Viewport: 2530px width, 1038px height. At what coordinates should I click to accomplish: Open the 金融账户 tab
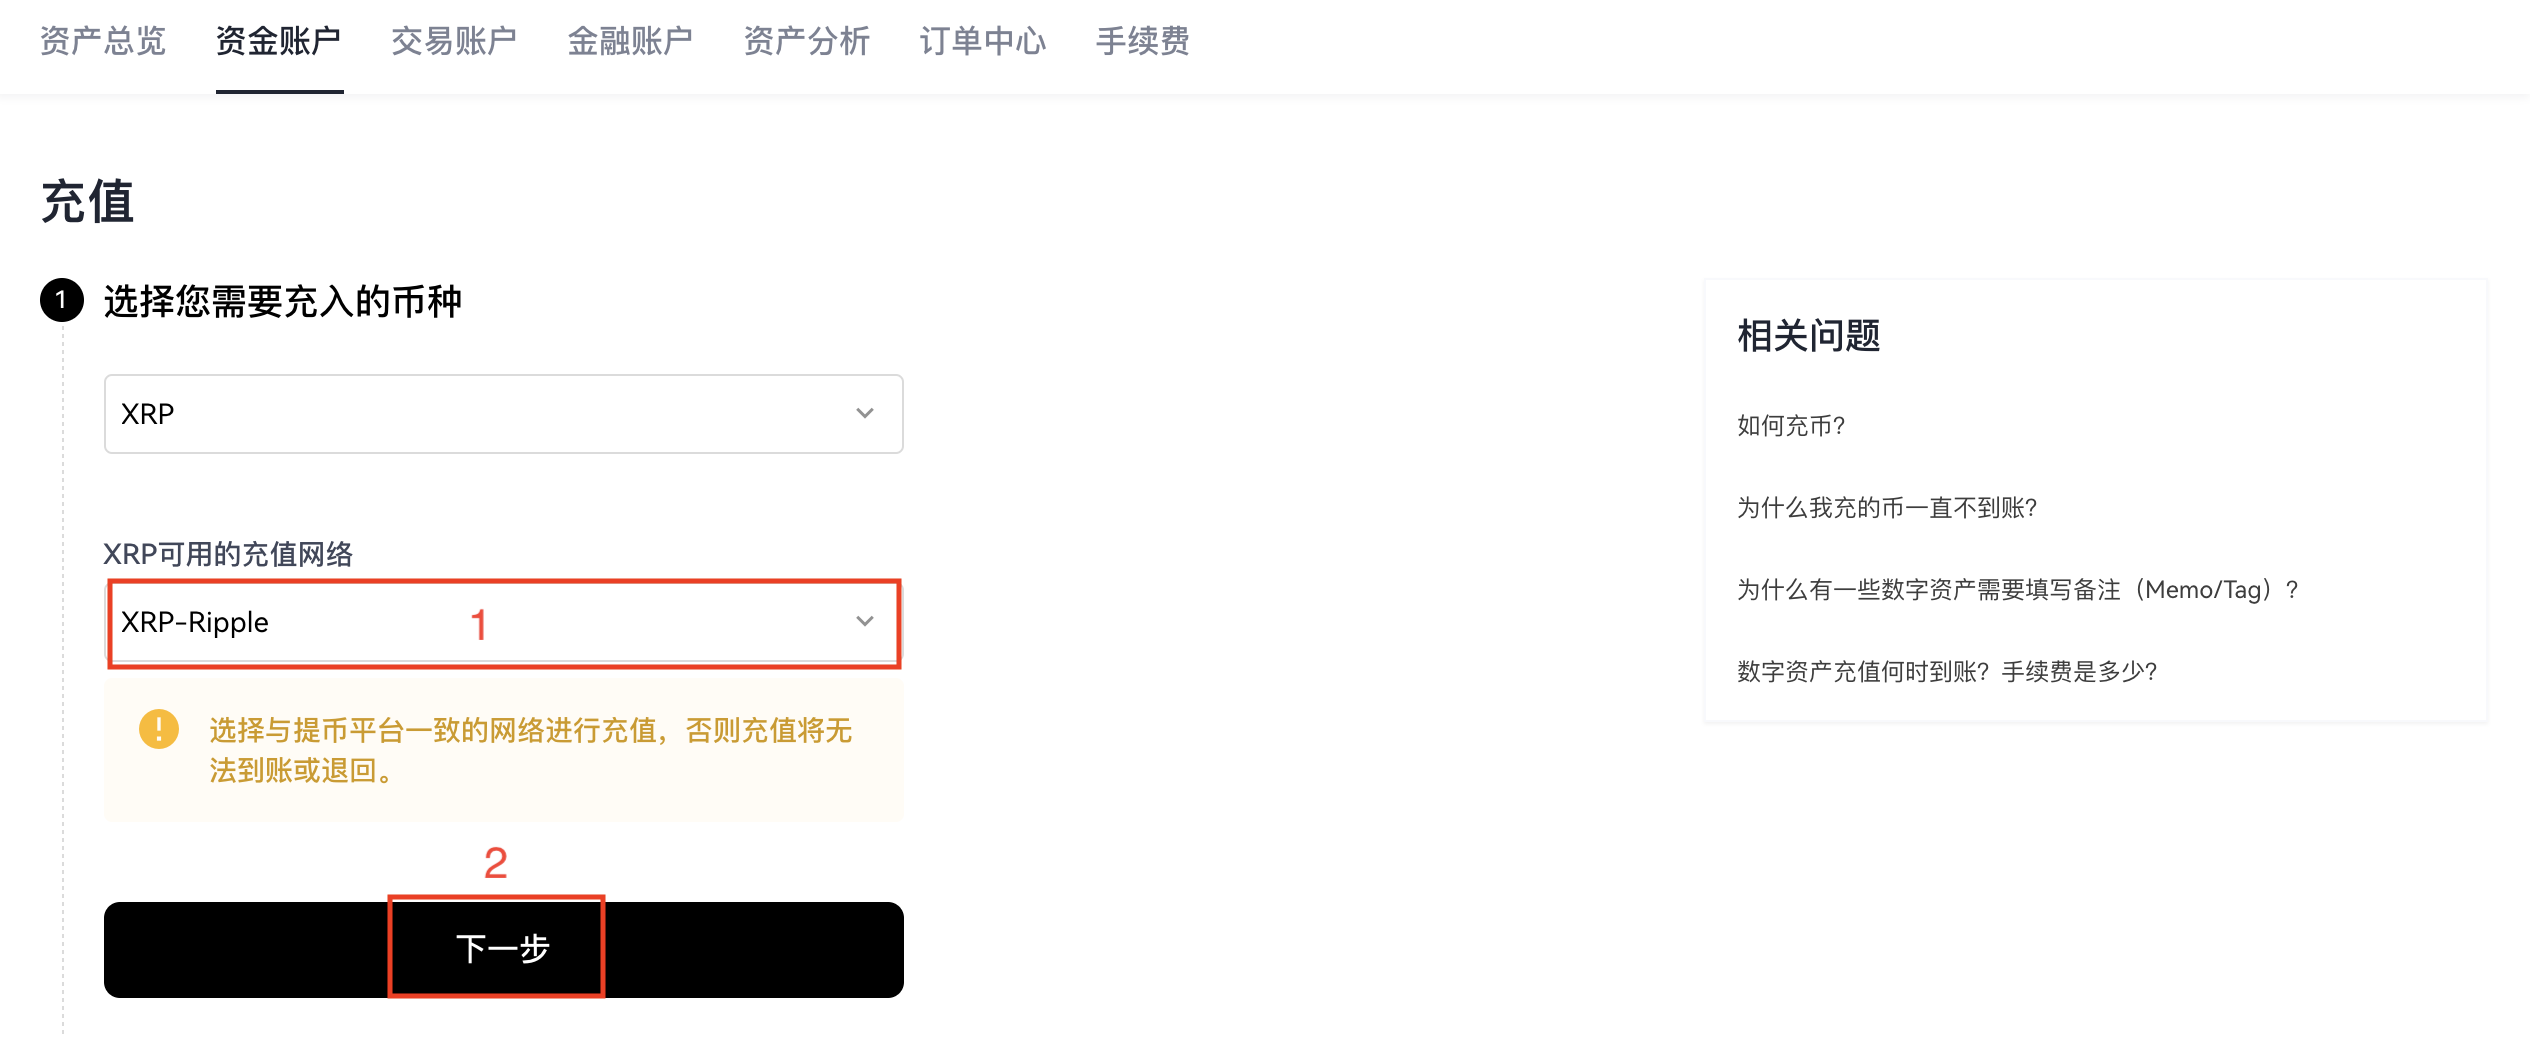(x=630, y=41)
